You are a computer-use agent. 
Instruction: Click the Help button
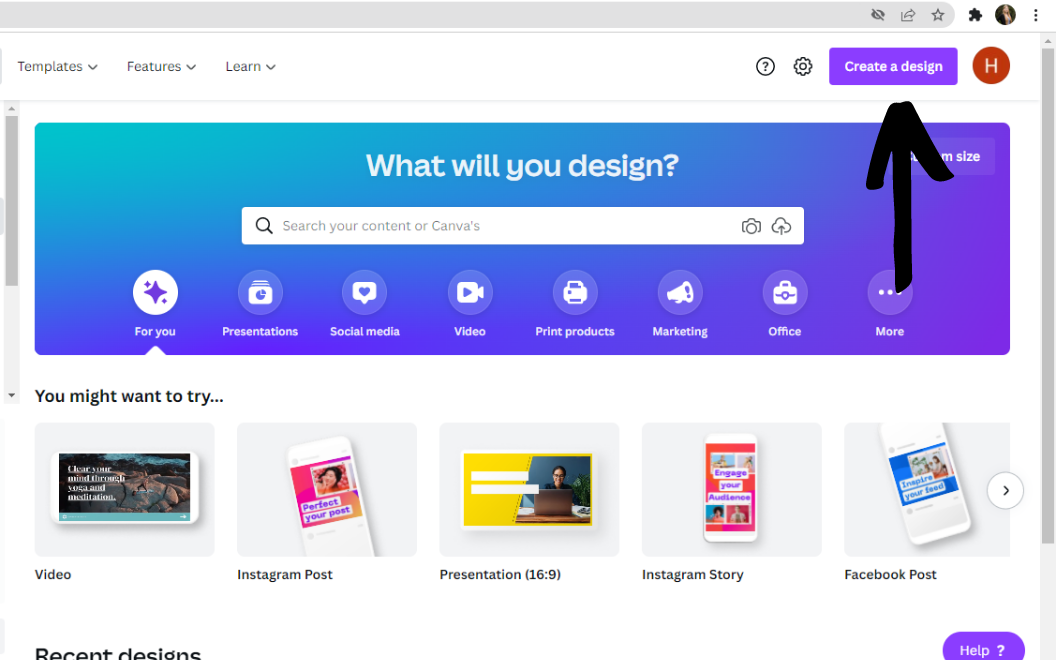coord(983,649)
